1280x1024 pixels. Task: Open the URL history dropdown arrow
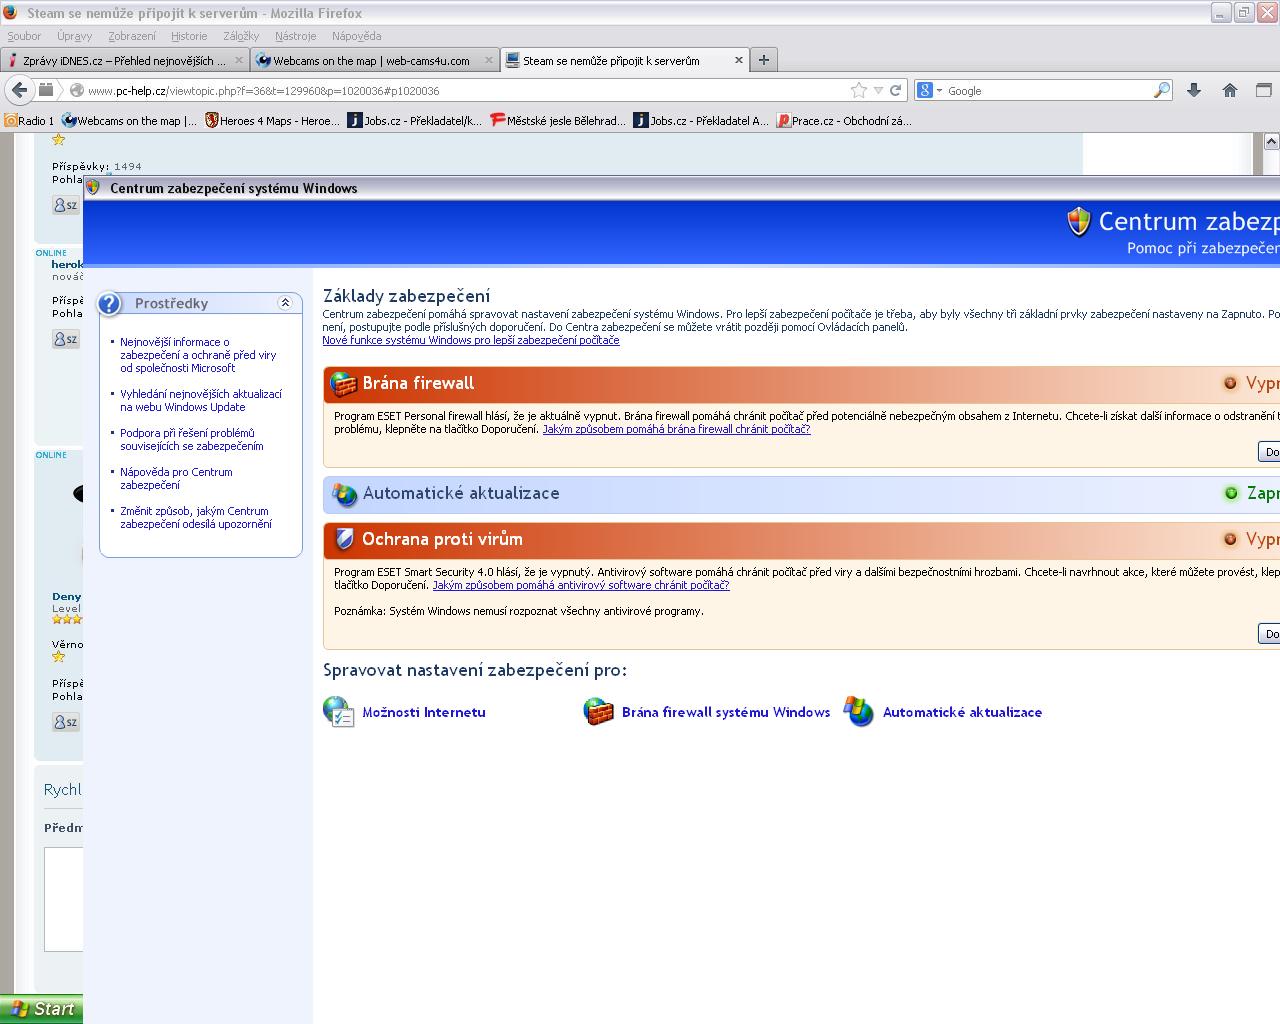point(878,90)
